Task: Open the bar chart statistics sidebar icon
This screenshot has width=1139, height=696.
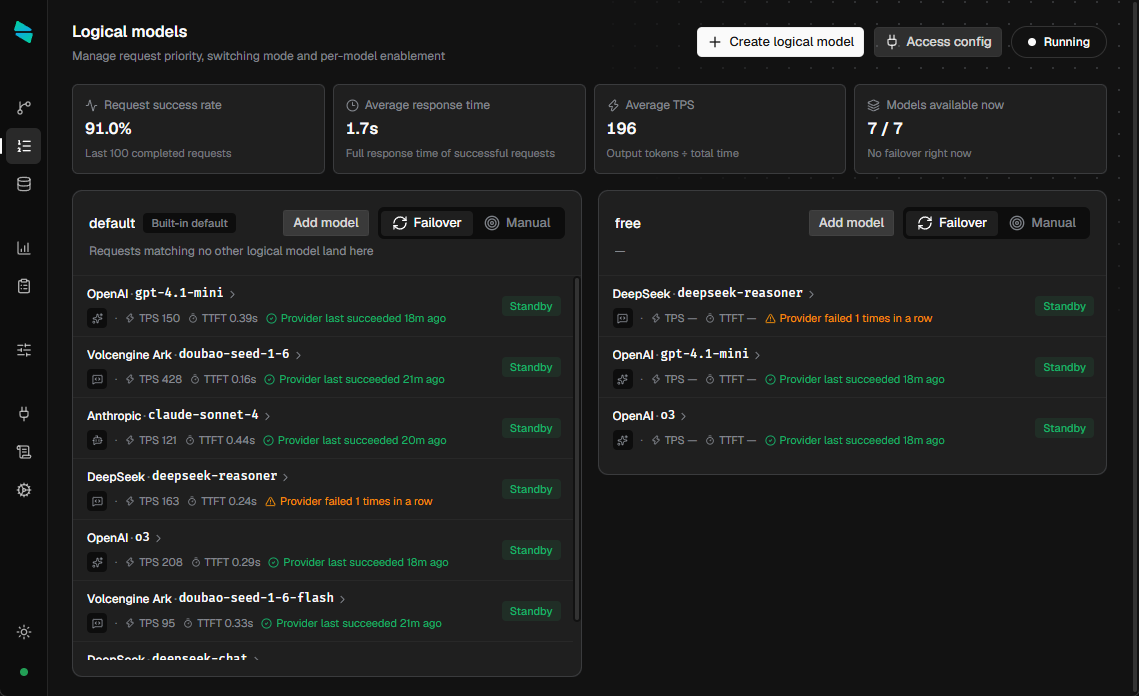Action: pyautogui.click(x=24, y=248)
